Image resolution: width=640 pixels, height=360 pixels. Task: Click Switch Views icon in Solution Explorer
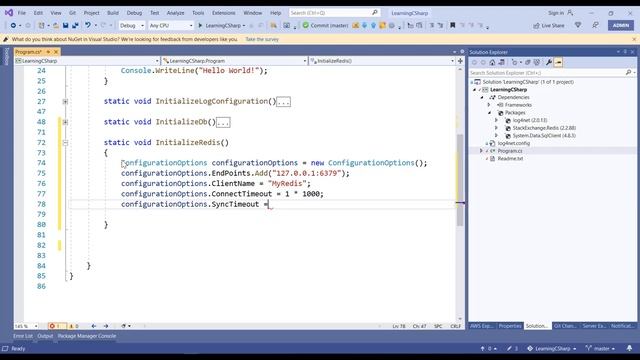tap(502, 62)
